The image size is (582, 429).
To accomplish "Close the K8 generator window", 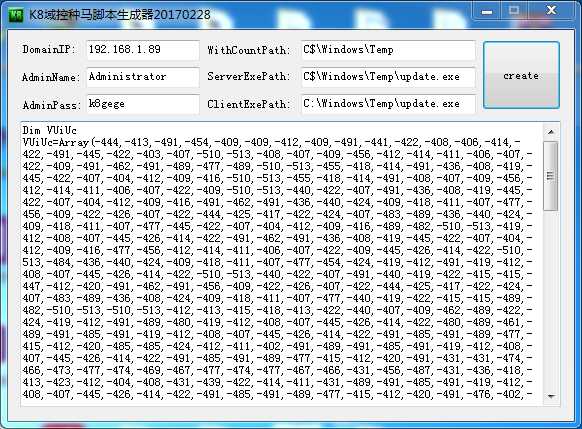I will click(x=551, y=10).
